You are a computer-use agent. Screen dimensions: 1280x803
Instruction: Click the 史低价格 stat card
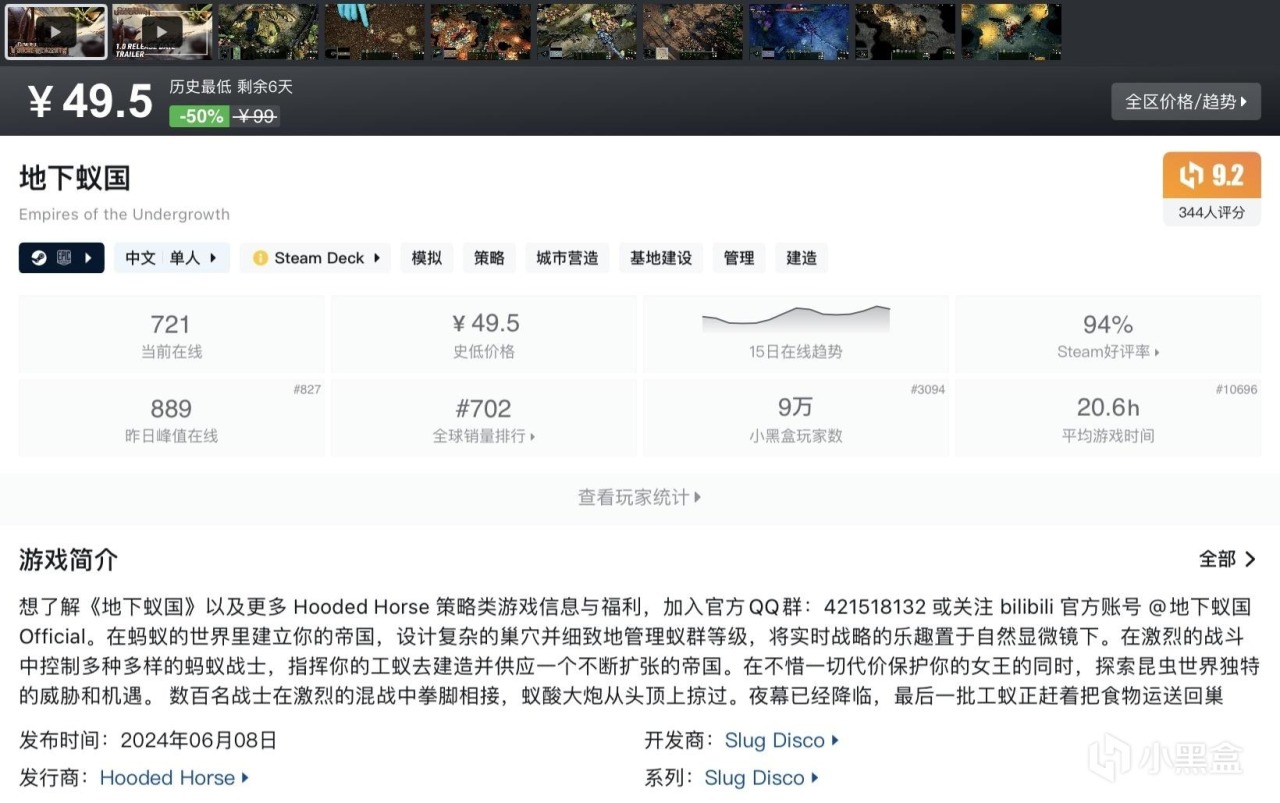(x=484, y=334)
